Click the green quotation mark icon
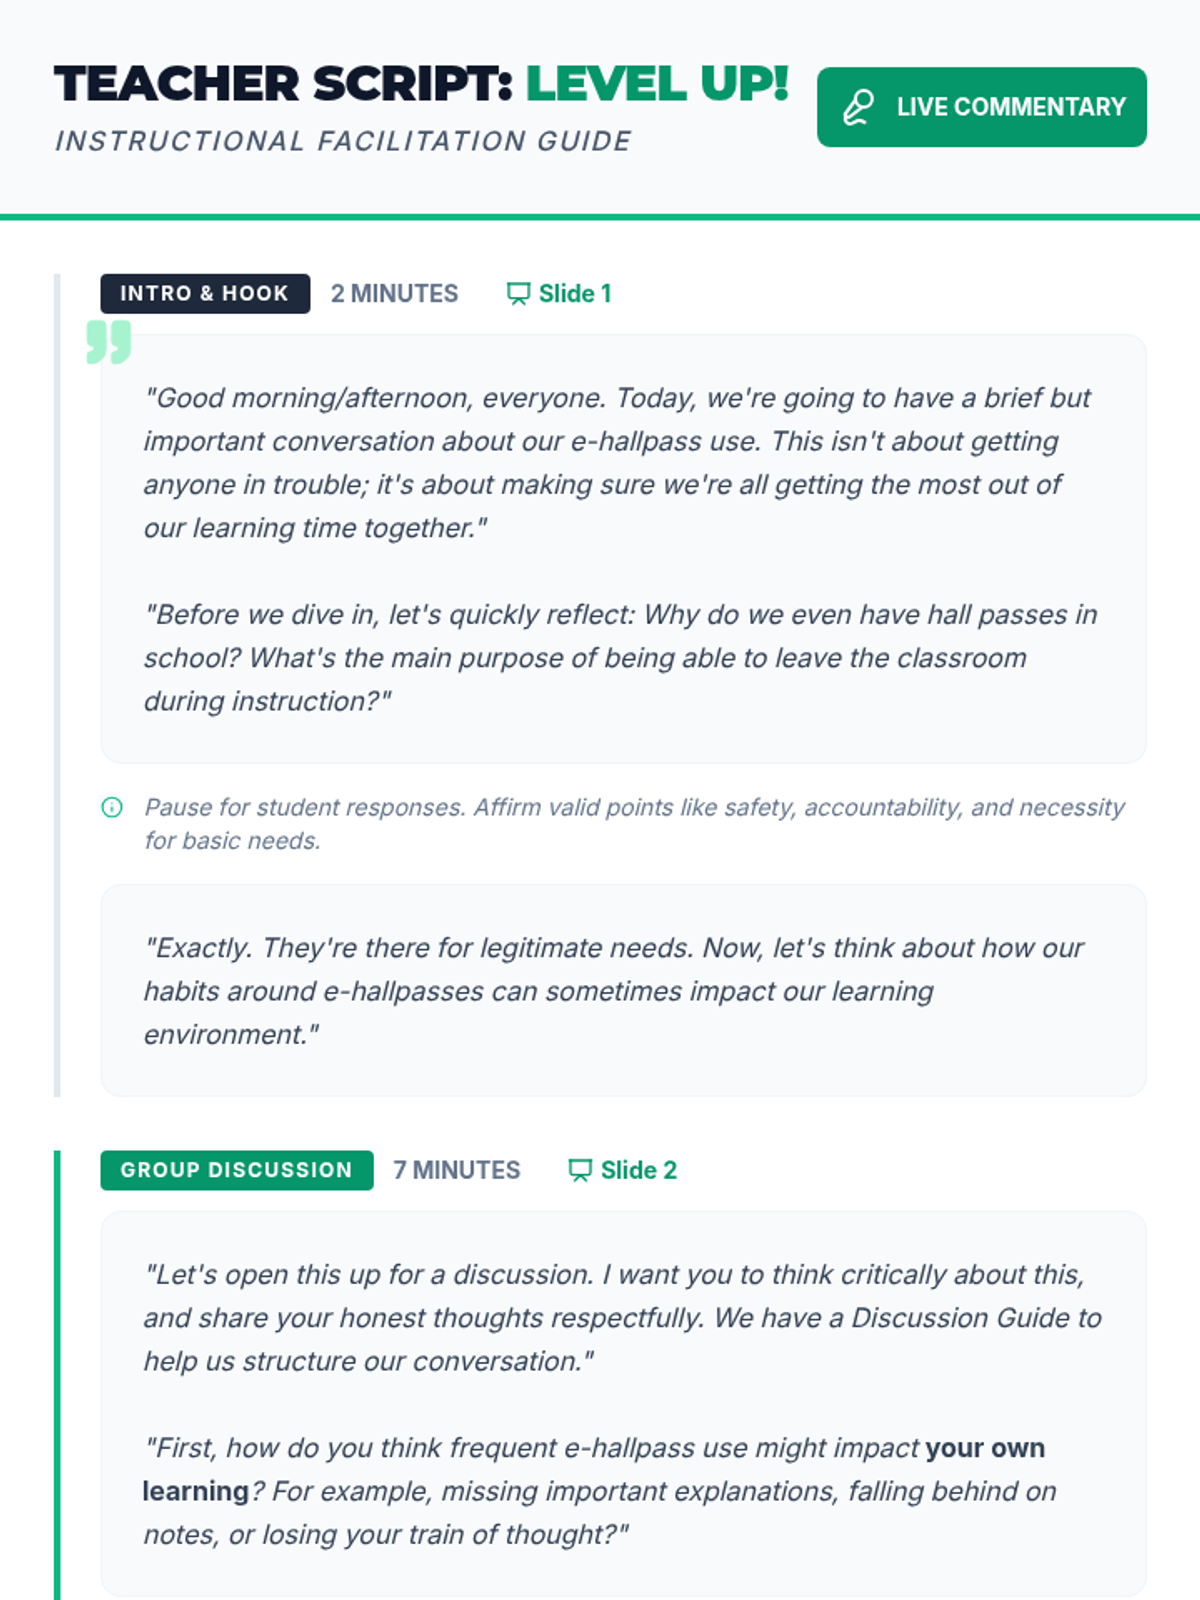 tap(109, 342)
